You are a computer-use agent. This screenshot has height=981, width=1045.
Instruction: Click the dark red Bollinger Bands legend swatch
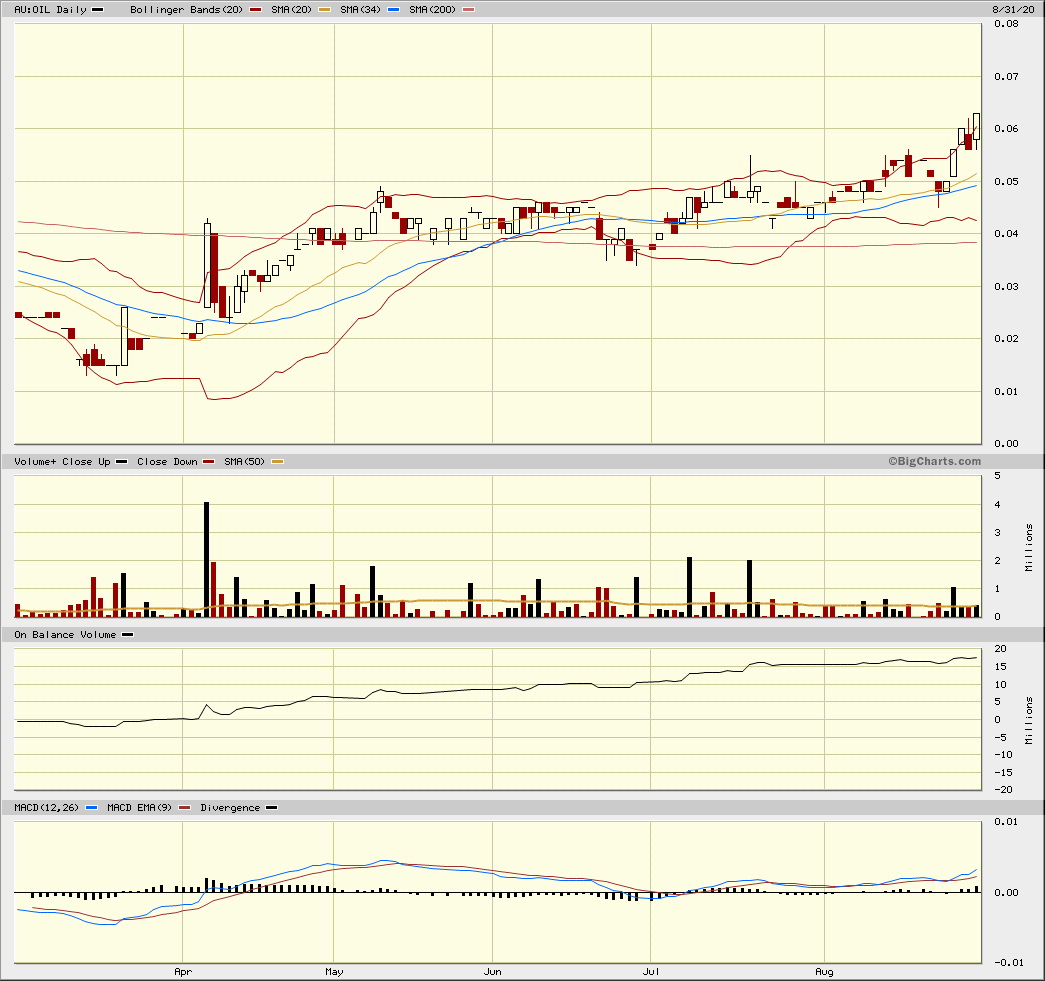[255, 10]
